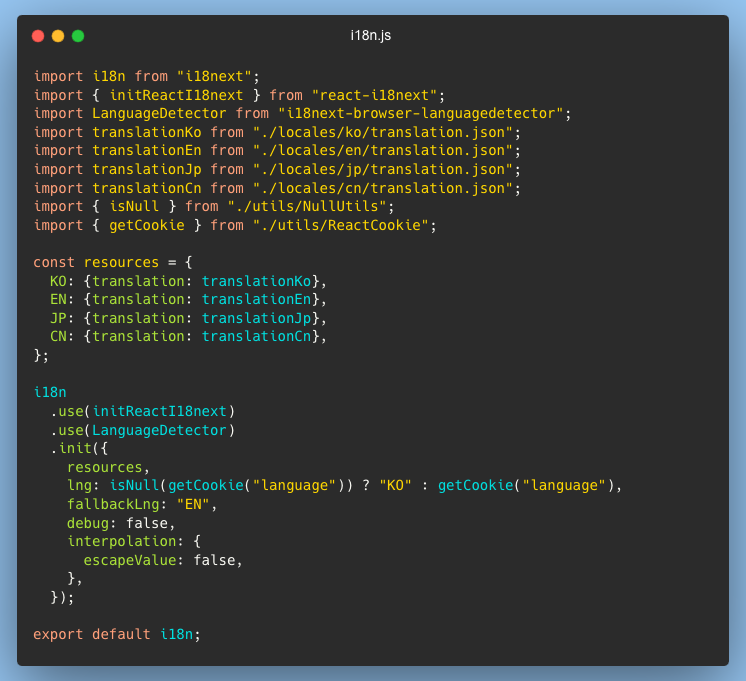Click the green maximize window button

pos(78,36)
